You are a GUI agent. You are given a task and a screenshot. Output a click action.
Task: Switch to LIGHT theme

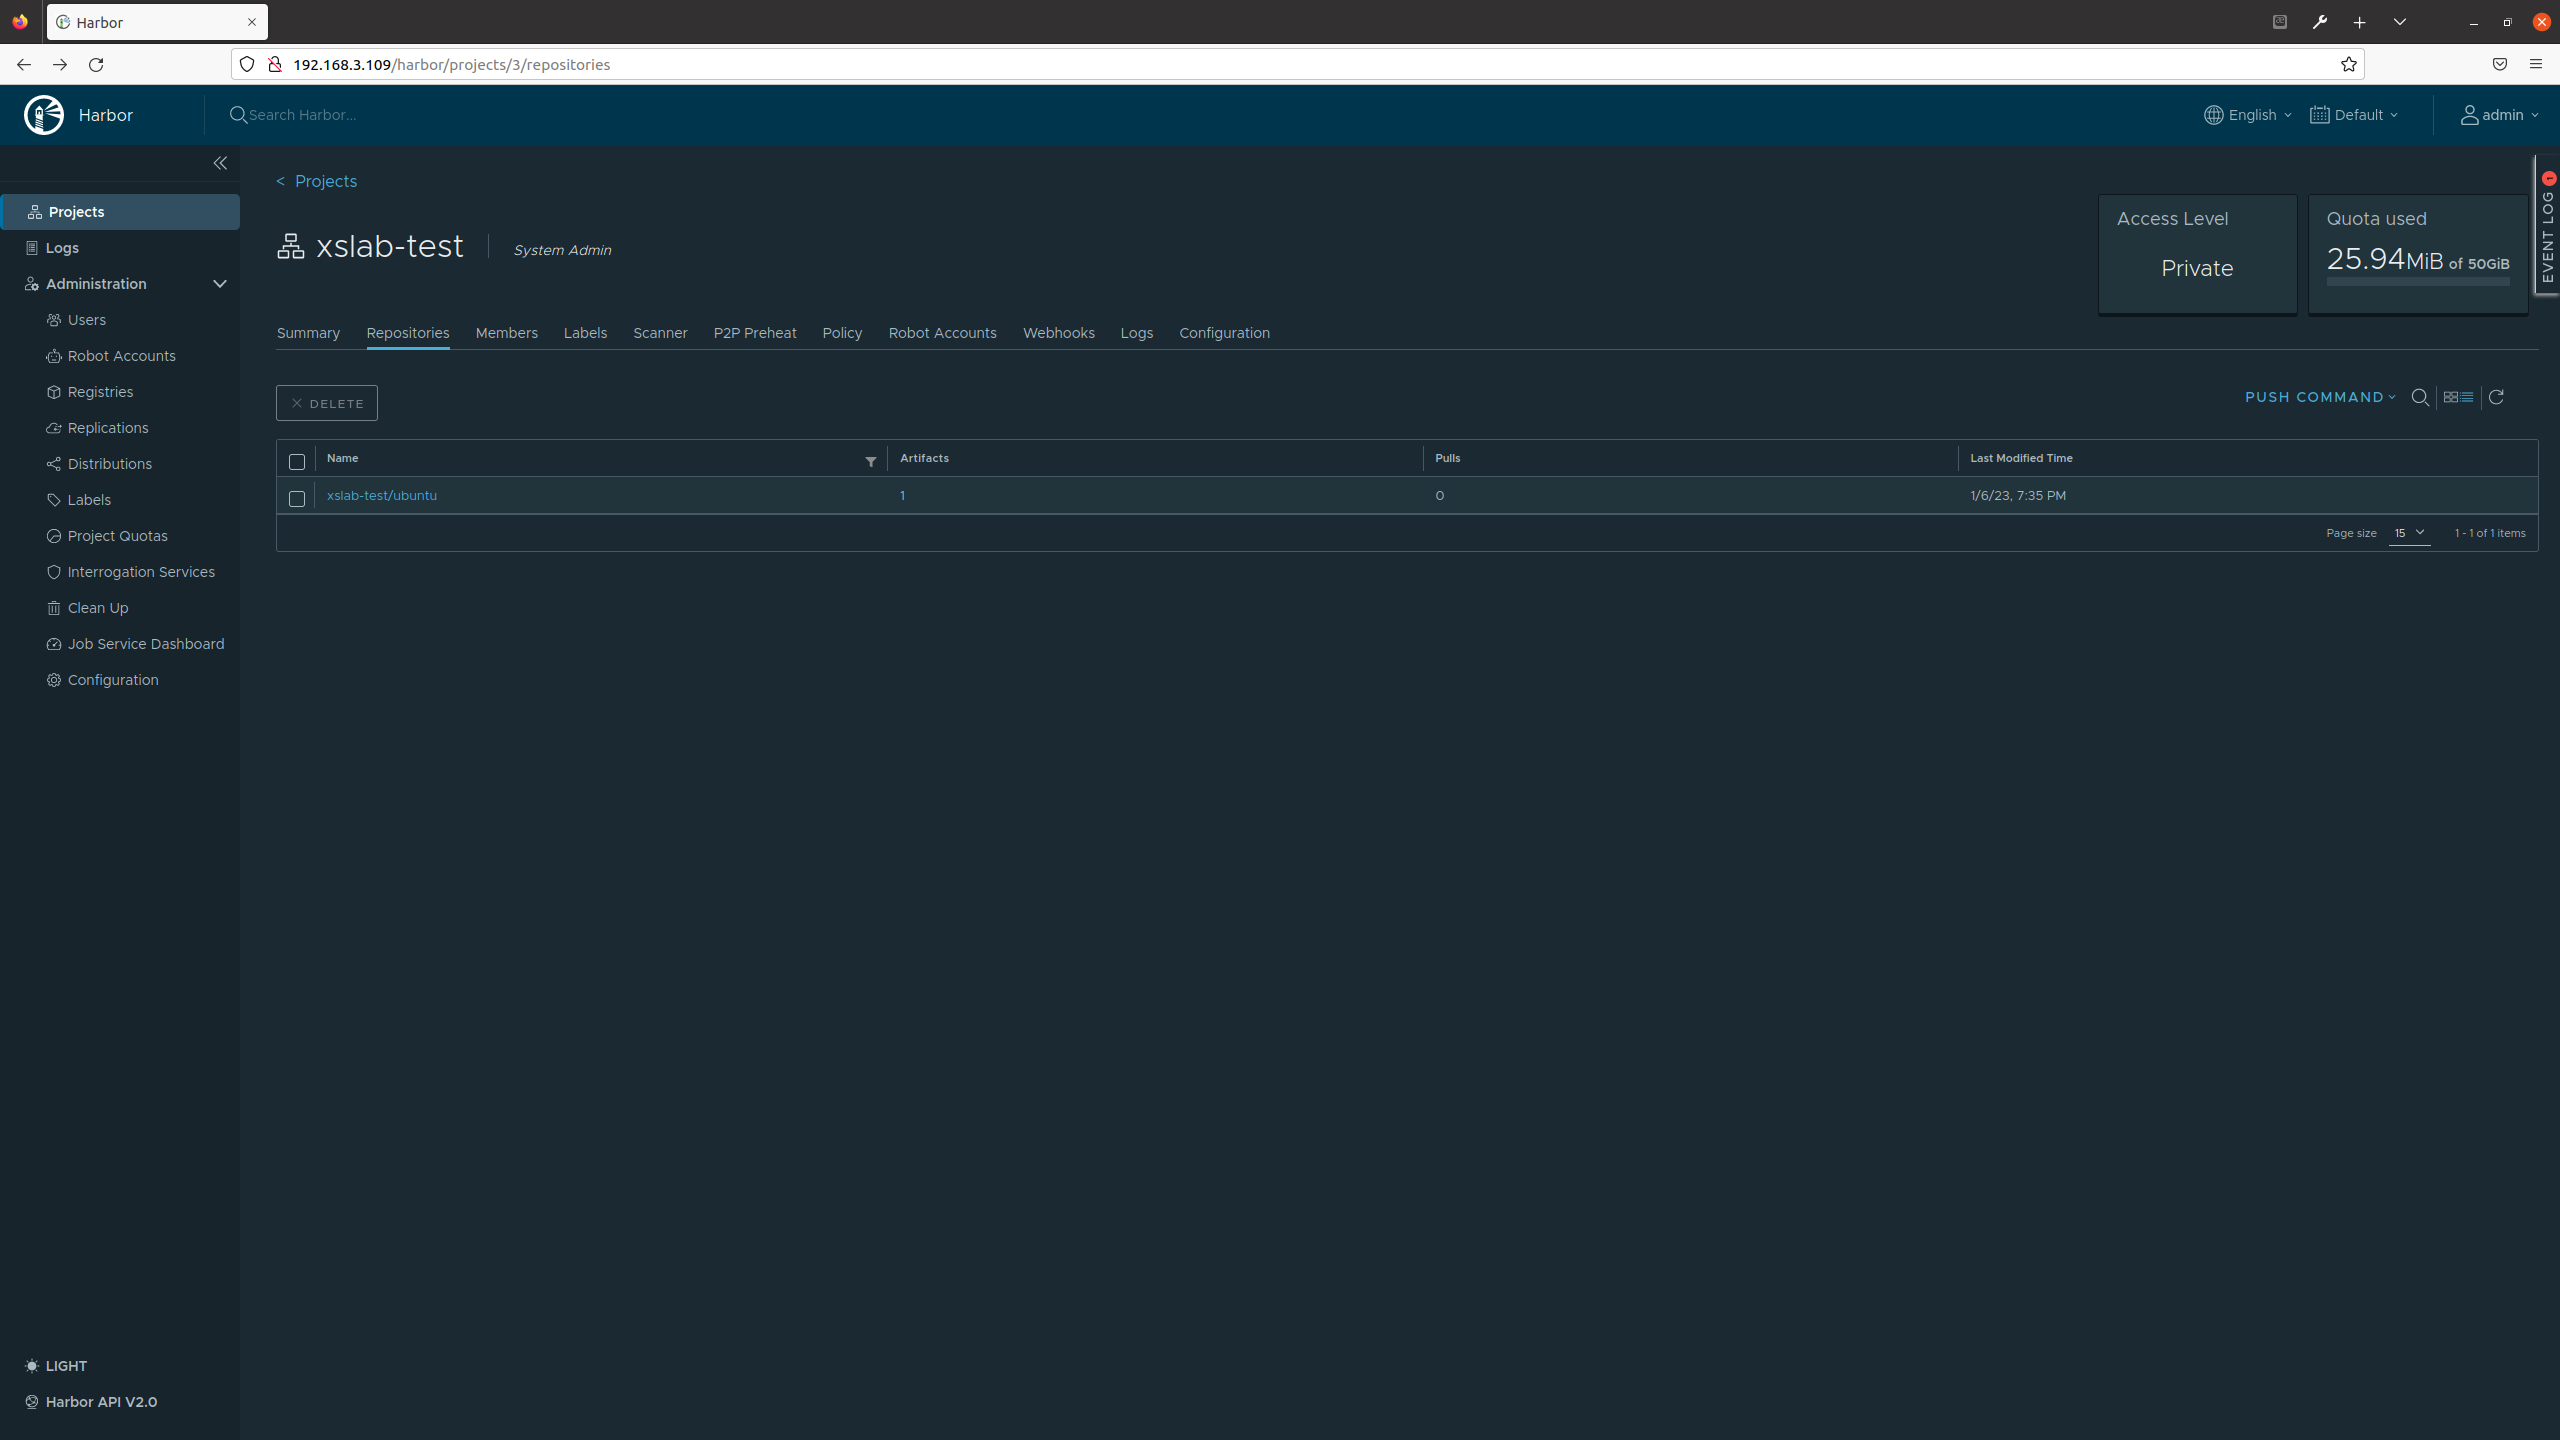[x=56, y=1366]
